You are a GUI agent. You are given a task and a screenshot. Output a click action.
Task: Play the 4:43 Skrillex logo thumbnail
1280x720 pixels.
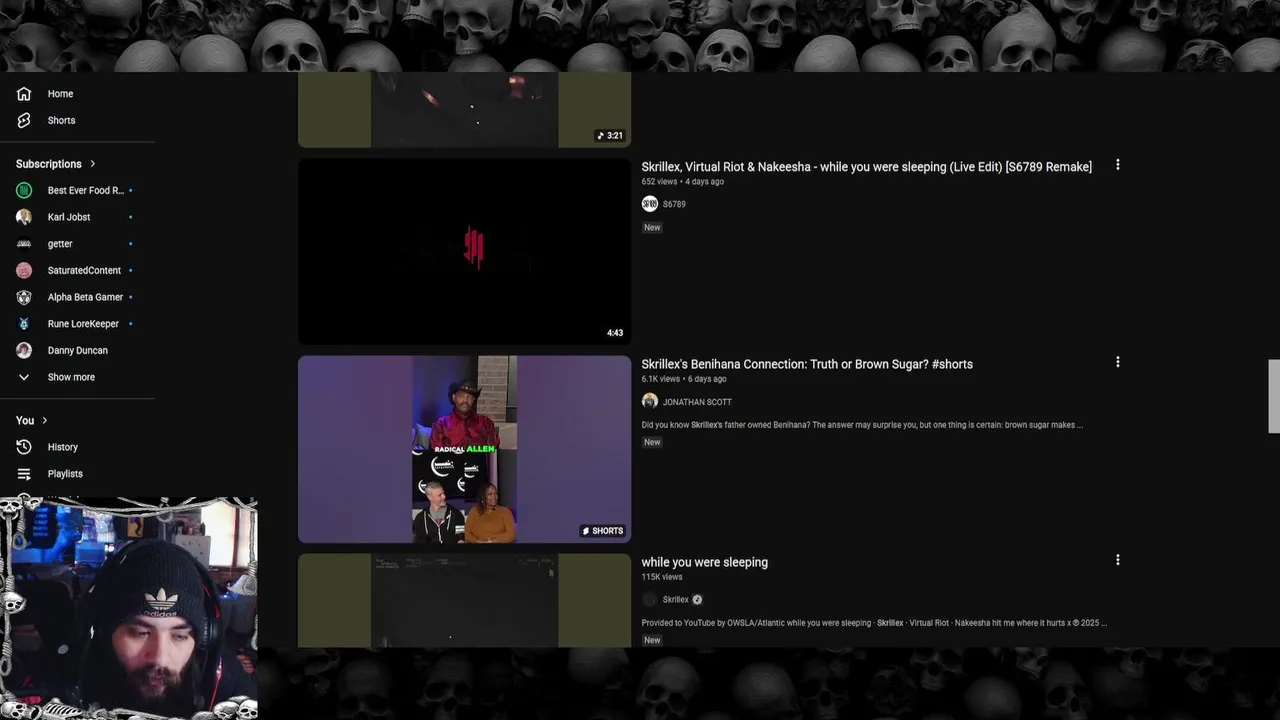click(464, 251)
